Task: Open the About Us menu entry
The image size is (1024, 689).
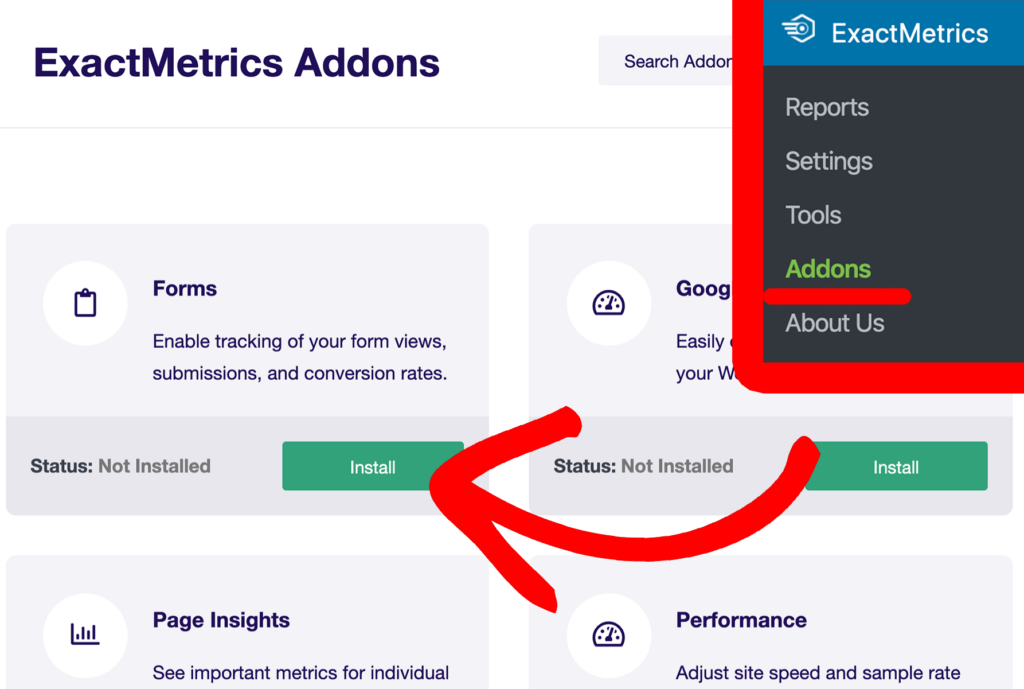Action: (x=834, y=323)
